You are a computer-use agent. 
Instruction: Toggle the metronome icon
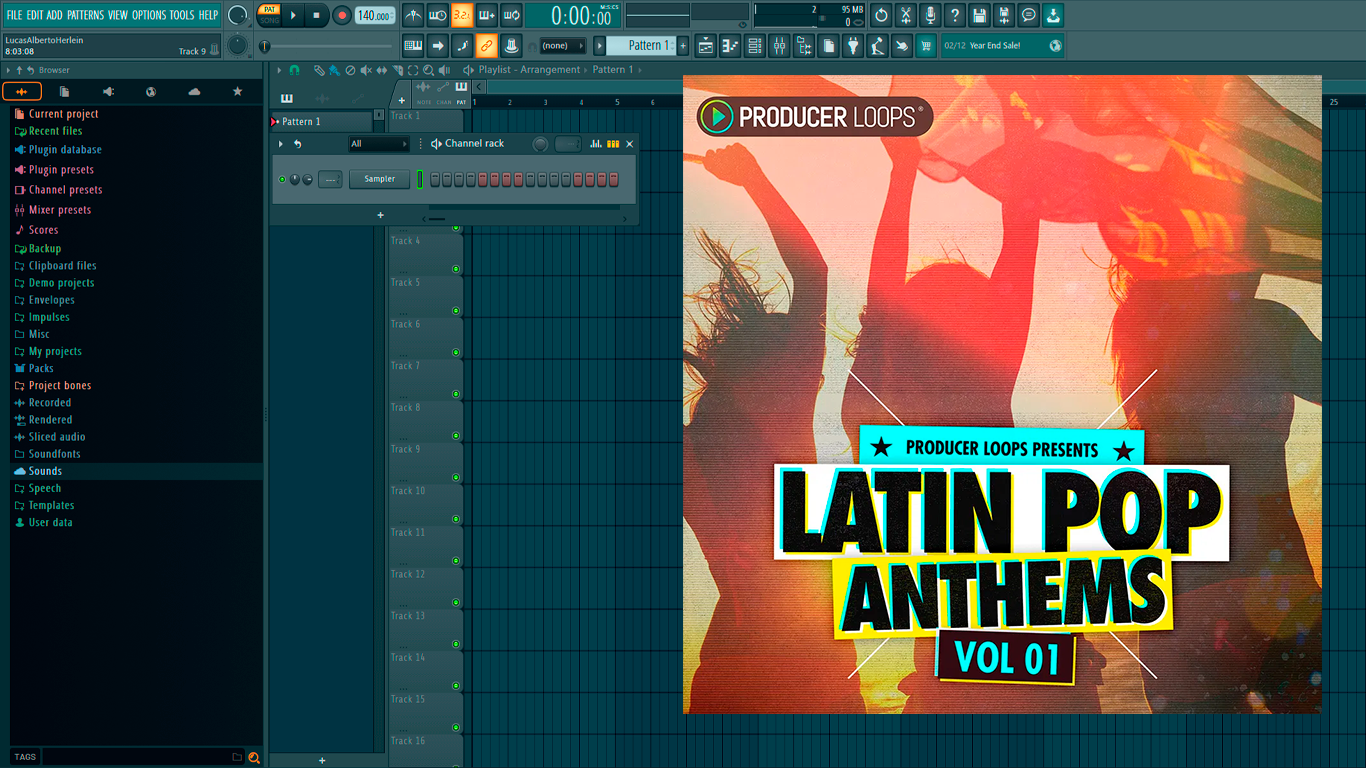[413, 15]
